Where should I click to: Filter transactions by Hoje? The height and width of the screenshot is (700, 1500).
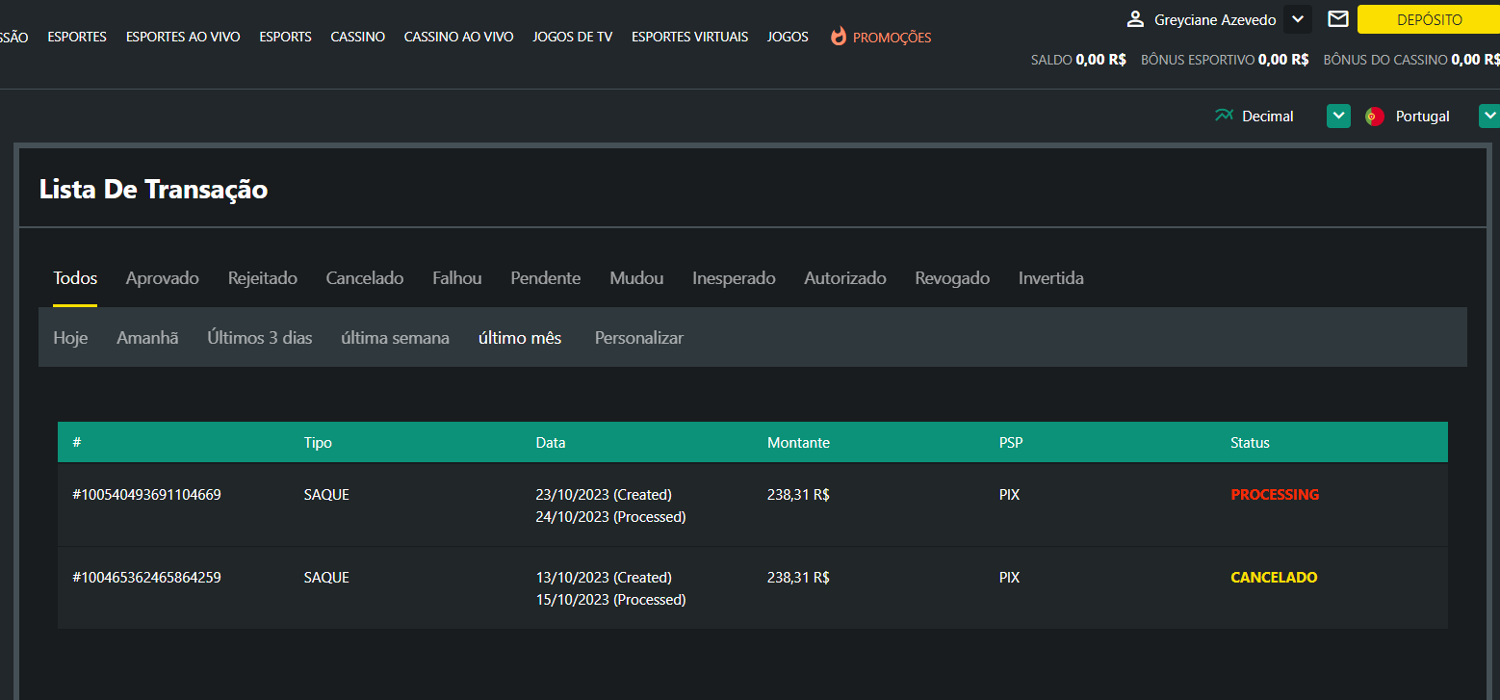(x=70, y=338)
